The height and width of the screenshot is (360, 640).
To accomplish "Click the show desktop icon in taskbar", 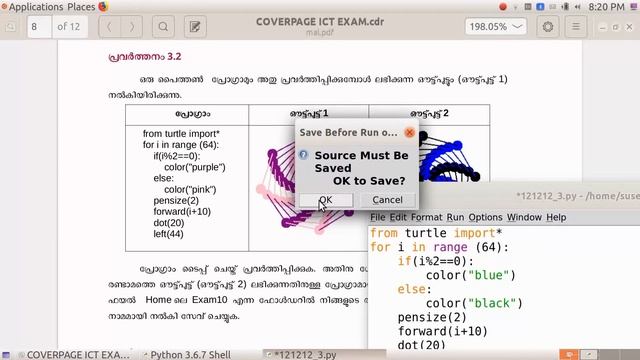I will [x=6, y=355].
